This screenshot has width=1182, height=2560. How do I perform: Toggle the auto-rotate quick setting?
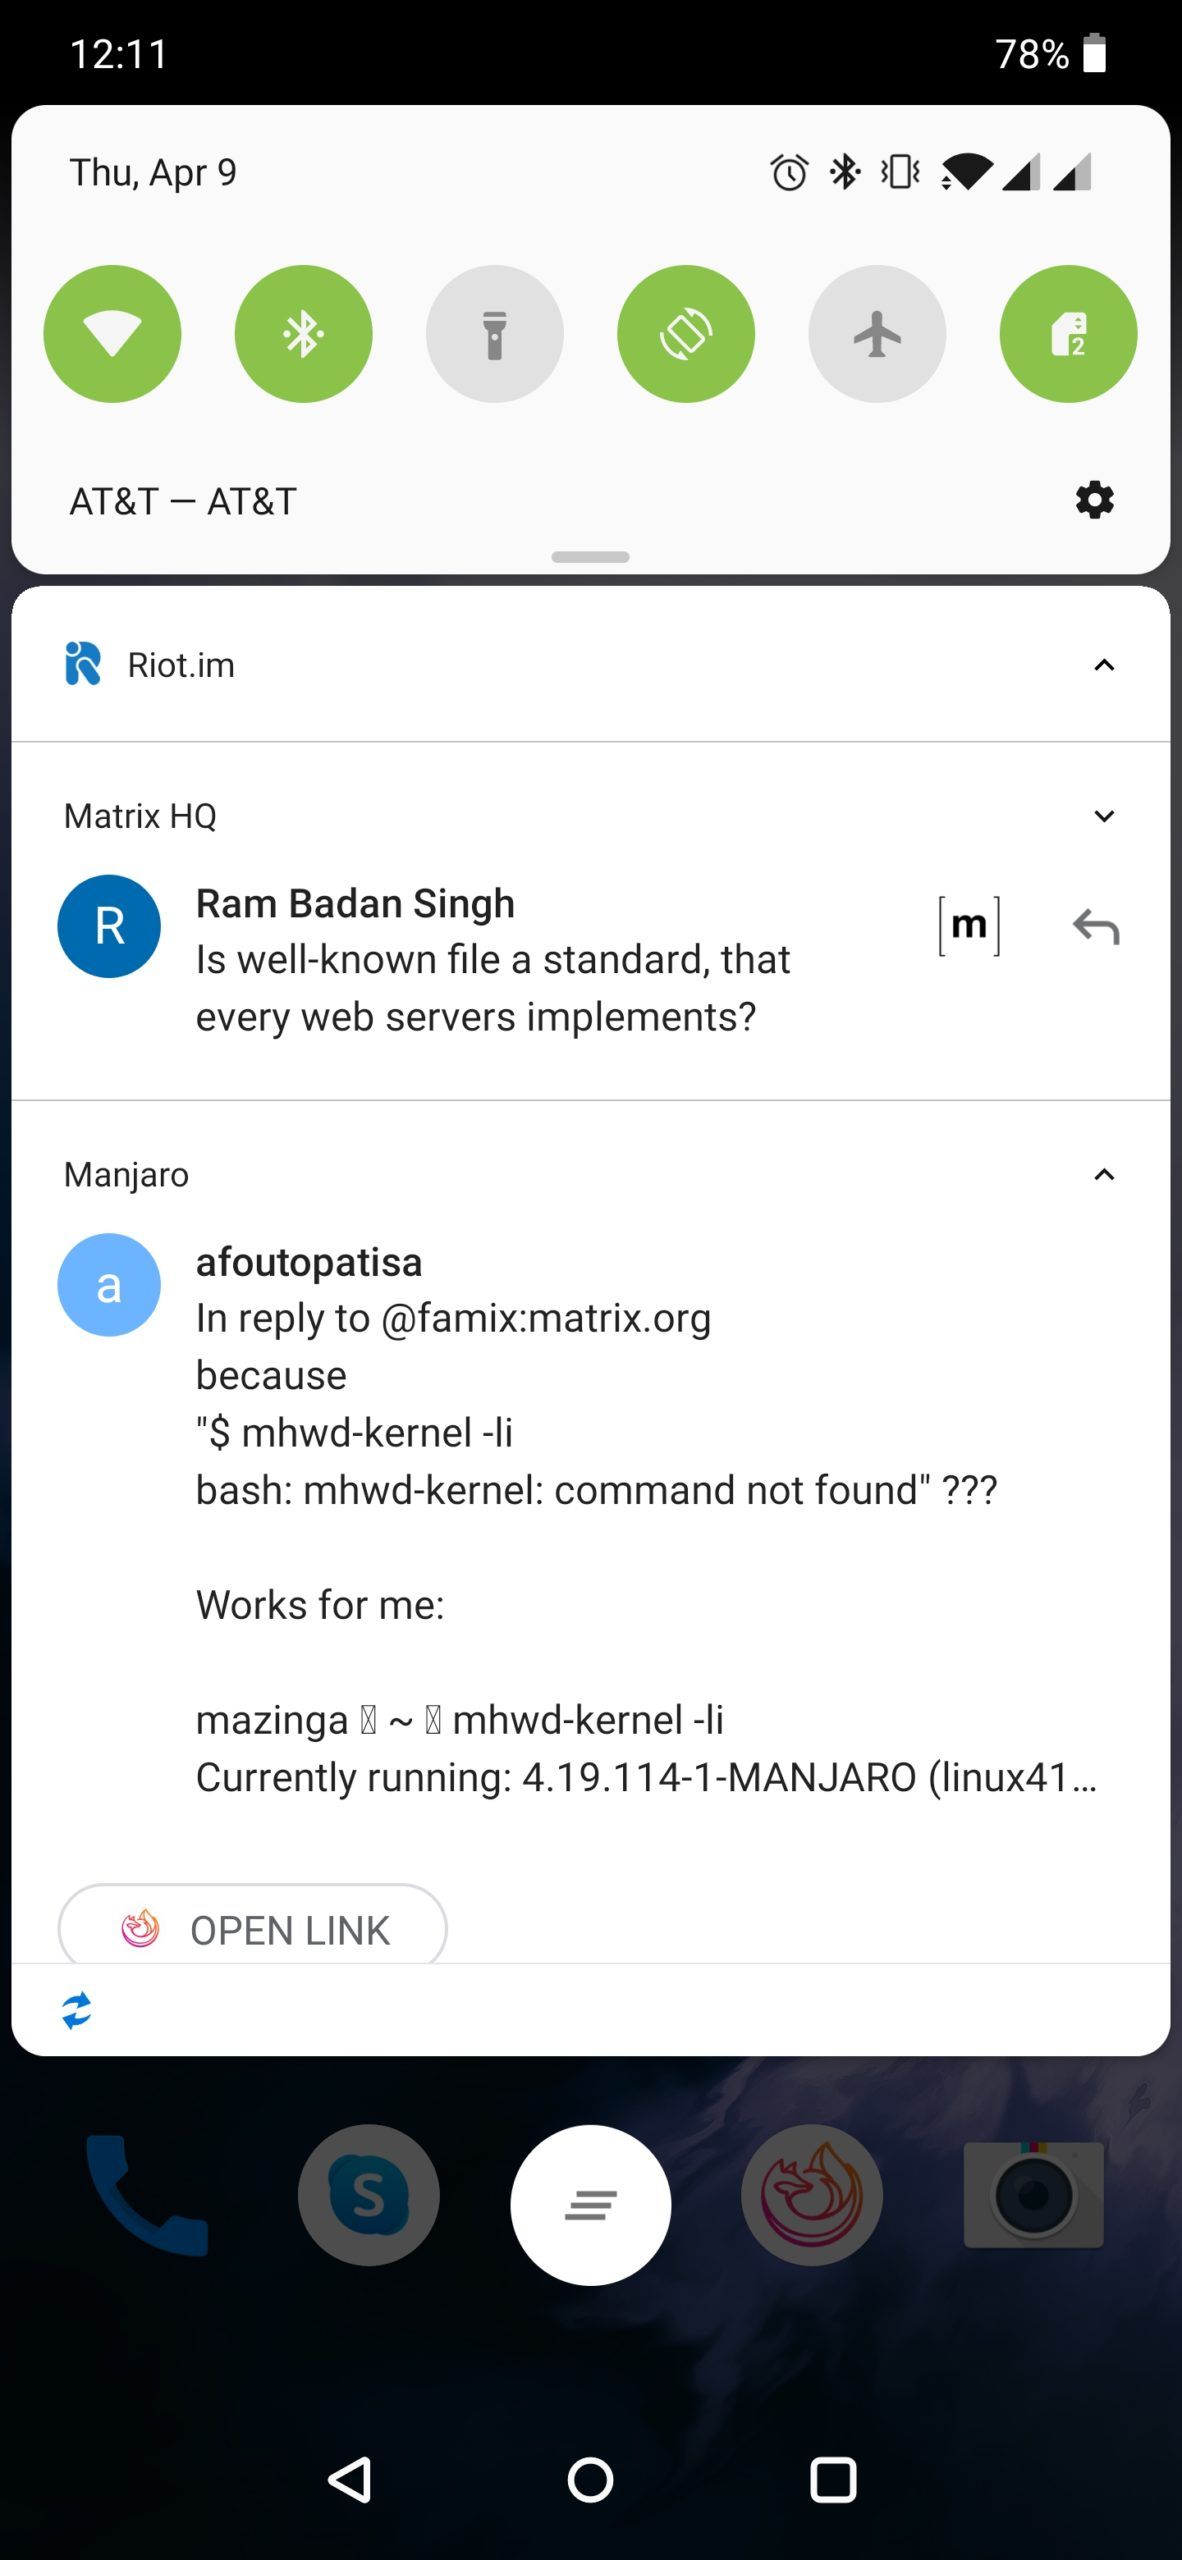(686, 334)
